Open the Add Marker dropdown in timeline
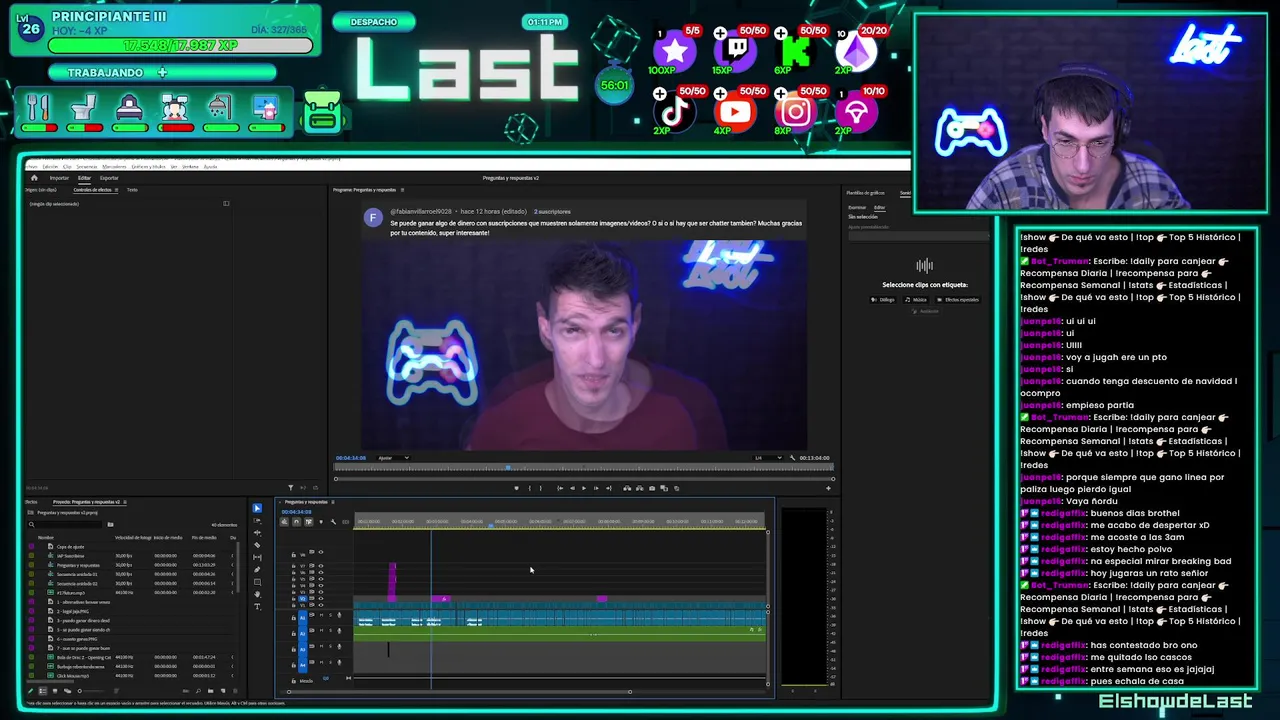This screenshot has width=1280, height=720. pos(321,522)
